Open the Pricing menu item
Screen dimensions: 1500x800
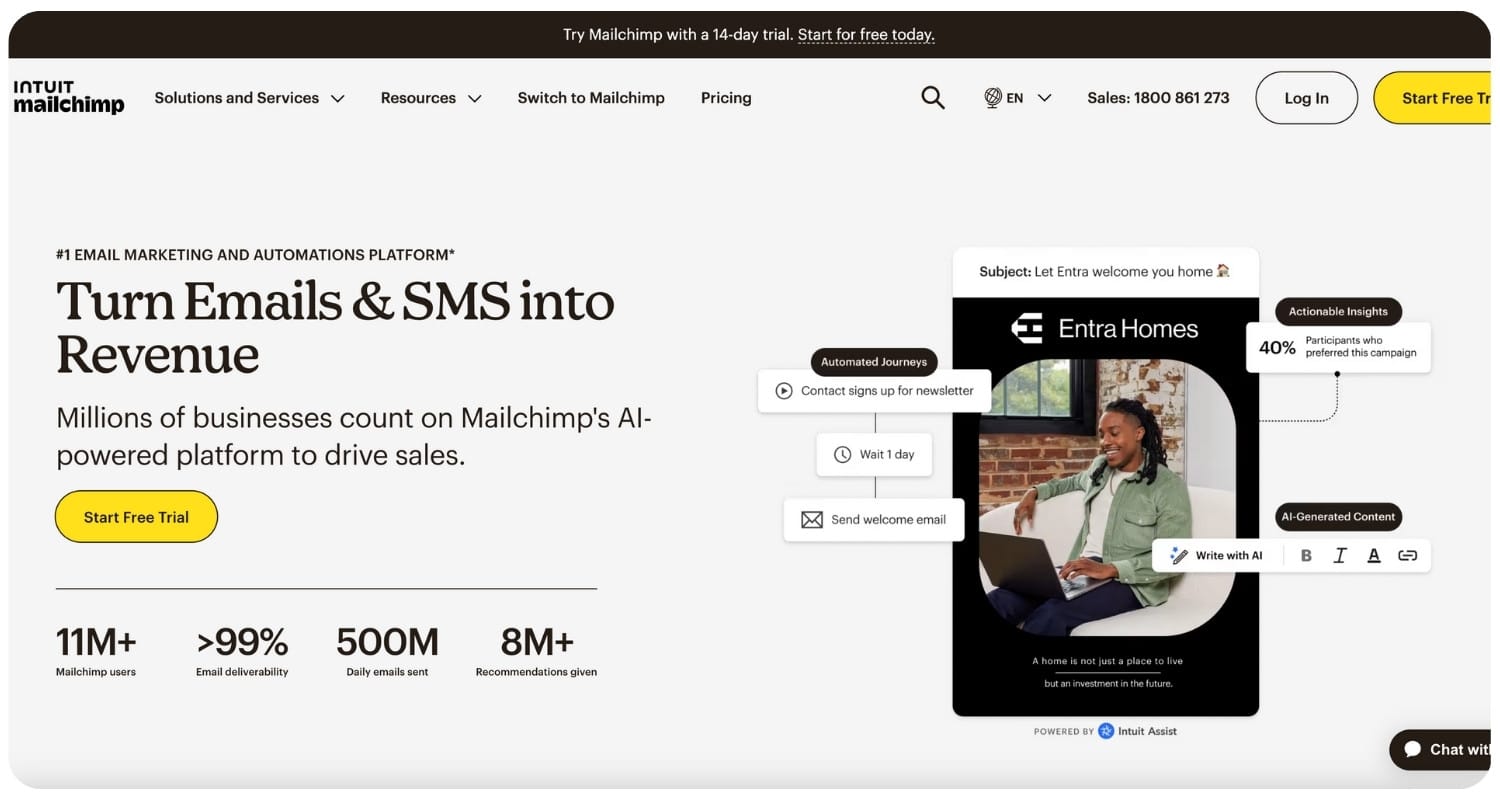[x=726, y=97]
